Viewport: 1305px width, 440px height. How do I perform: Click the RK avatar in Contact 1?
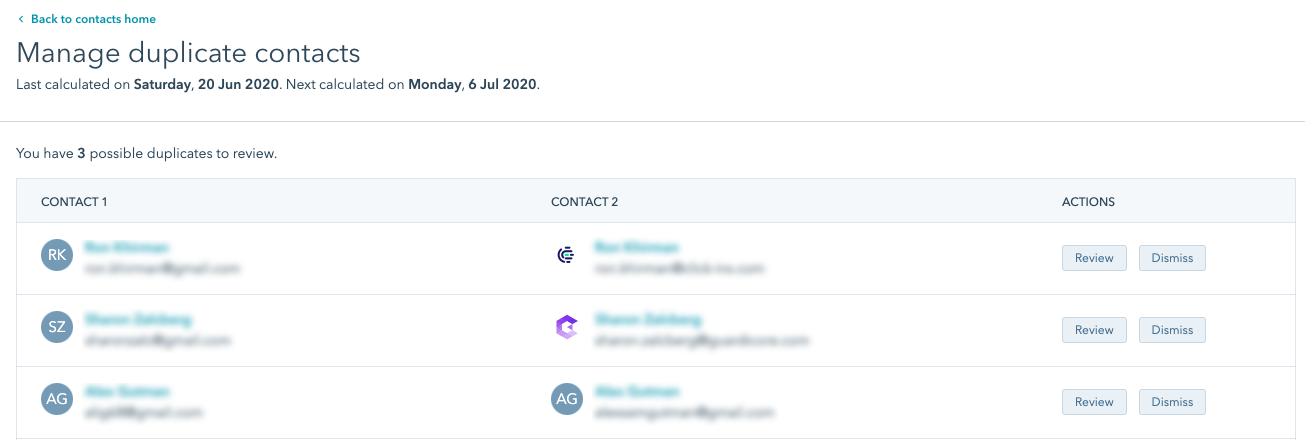click(57, 256)
